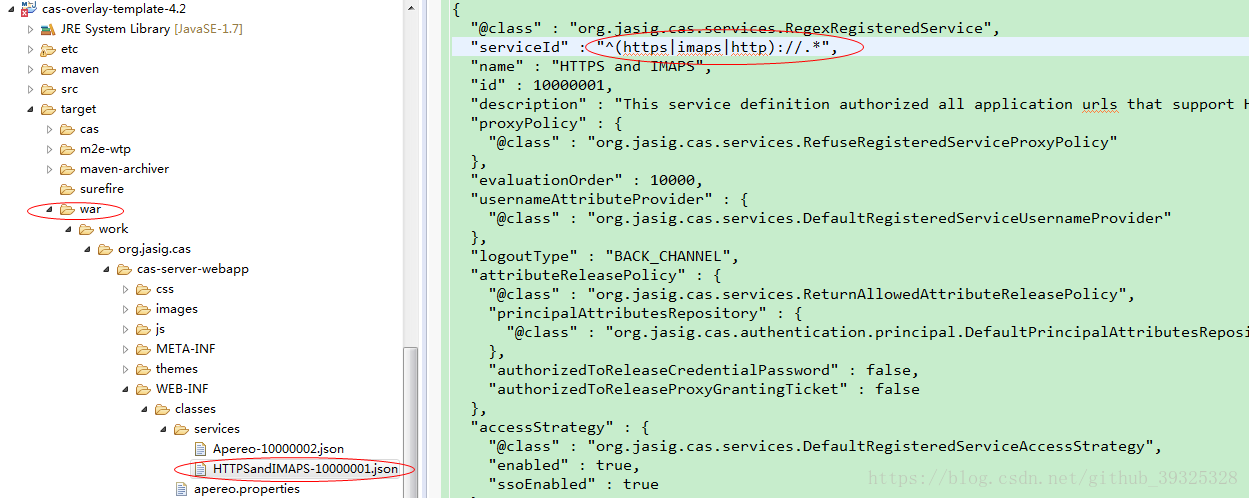Click the org.jasig.cas folder icon
This screenshot has height=498, width=1249.
(106, 249)
